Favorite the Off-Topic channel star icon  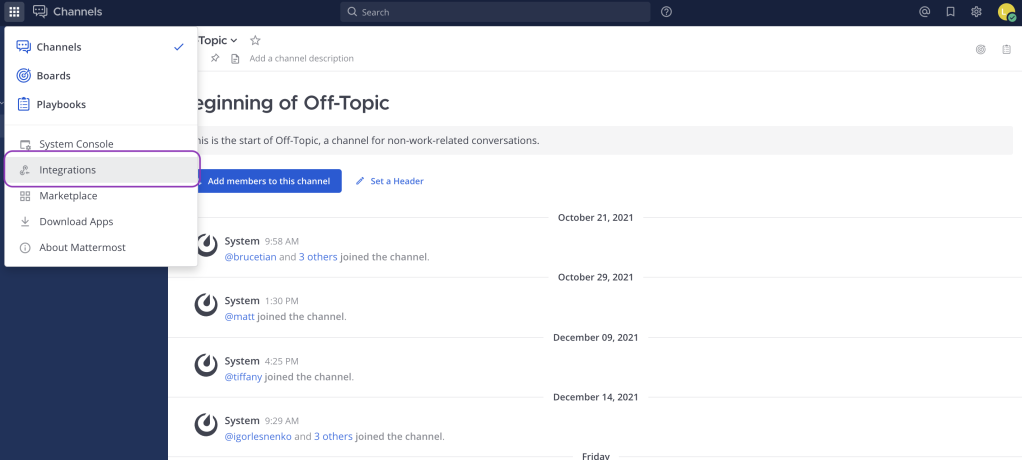tap(256, 40)
